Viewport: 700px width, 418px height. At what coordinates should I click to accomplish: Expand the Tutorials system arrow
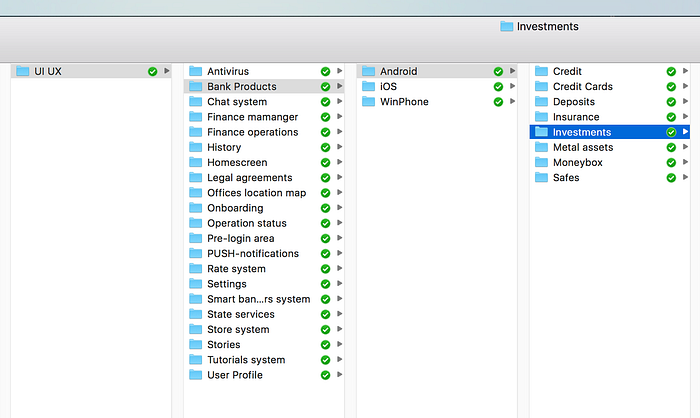pyautogui.click(x=339, y=359)
